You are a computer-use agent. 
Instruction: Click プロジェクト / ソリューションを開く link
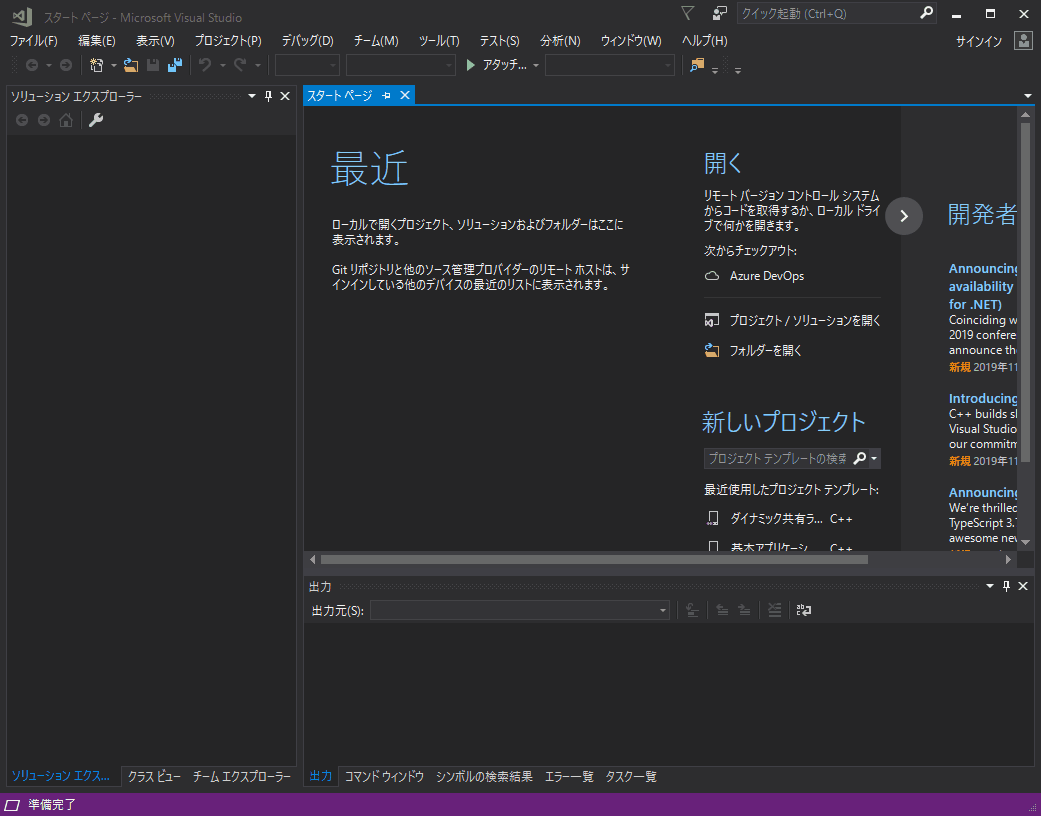[x=805, y=320]
